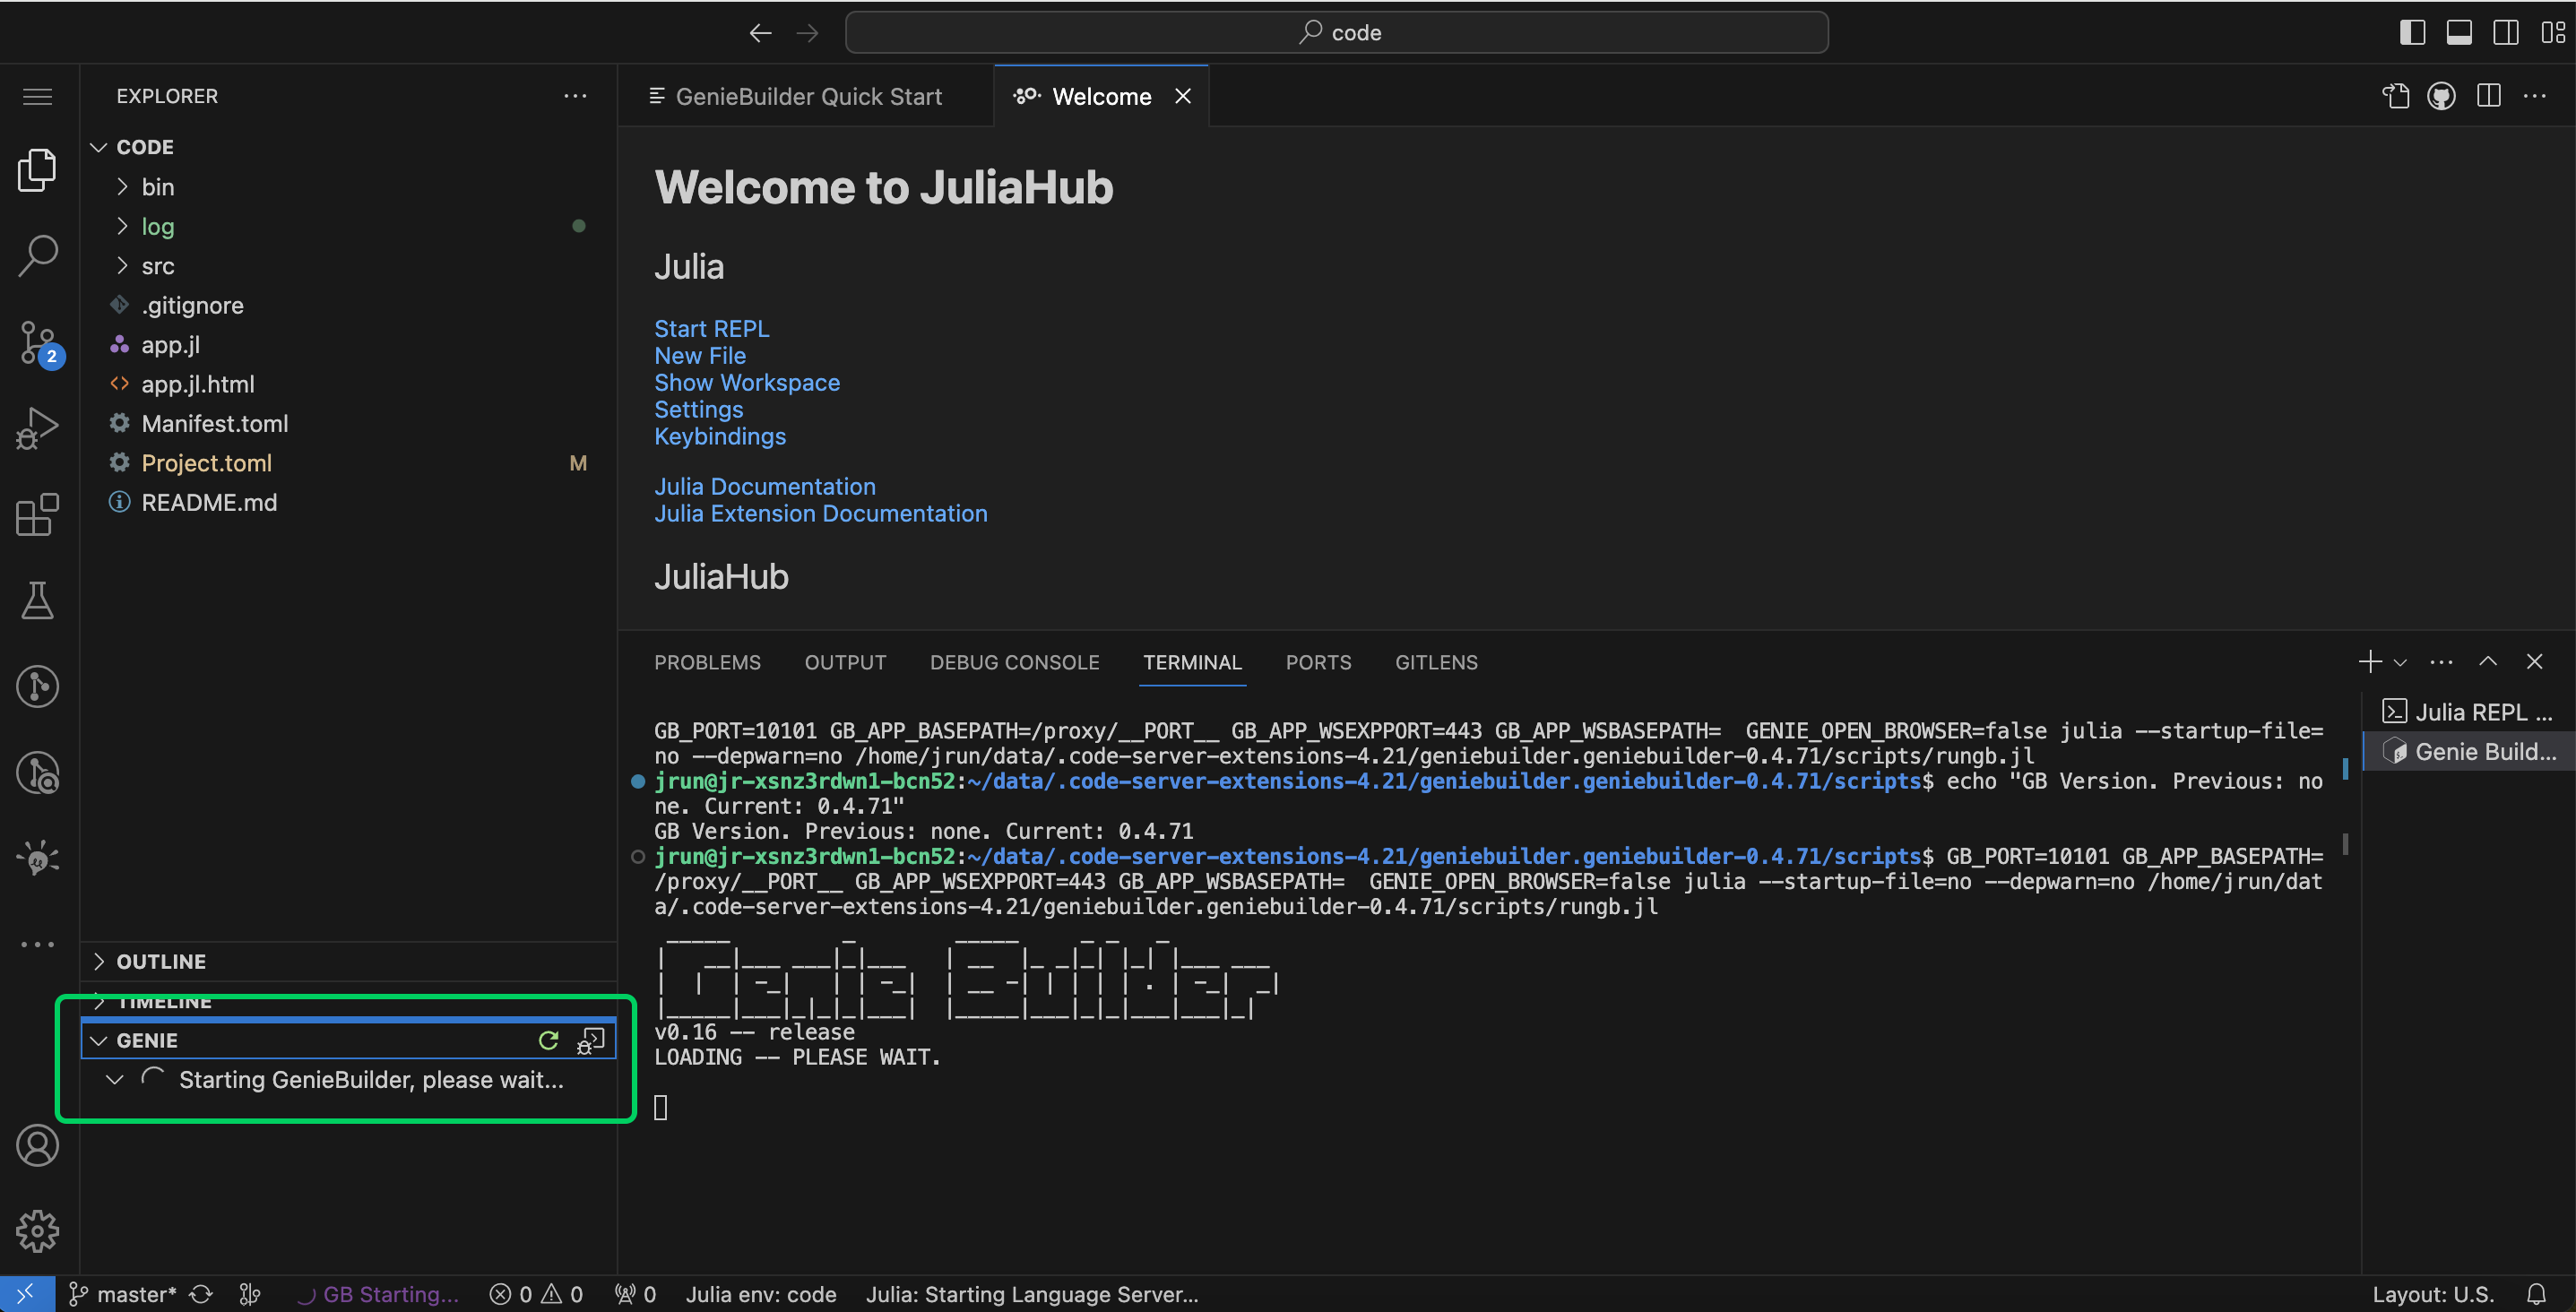2576x1312 pixels.
Task: Open the Testing flask view
Action: point(37,600)
